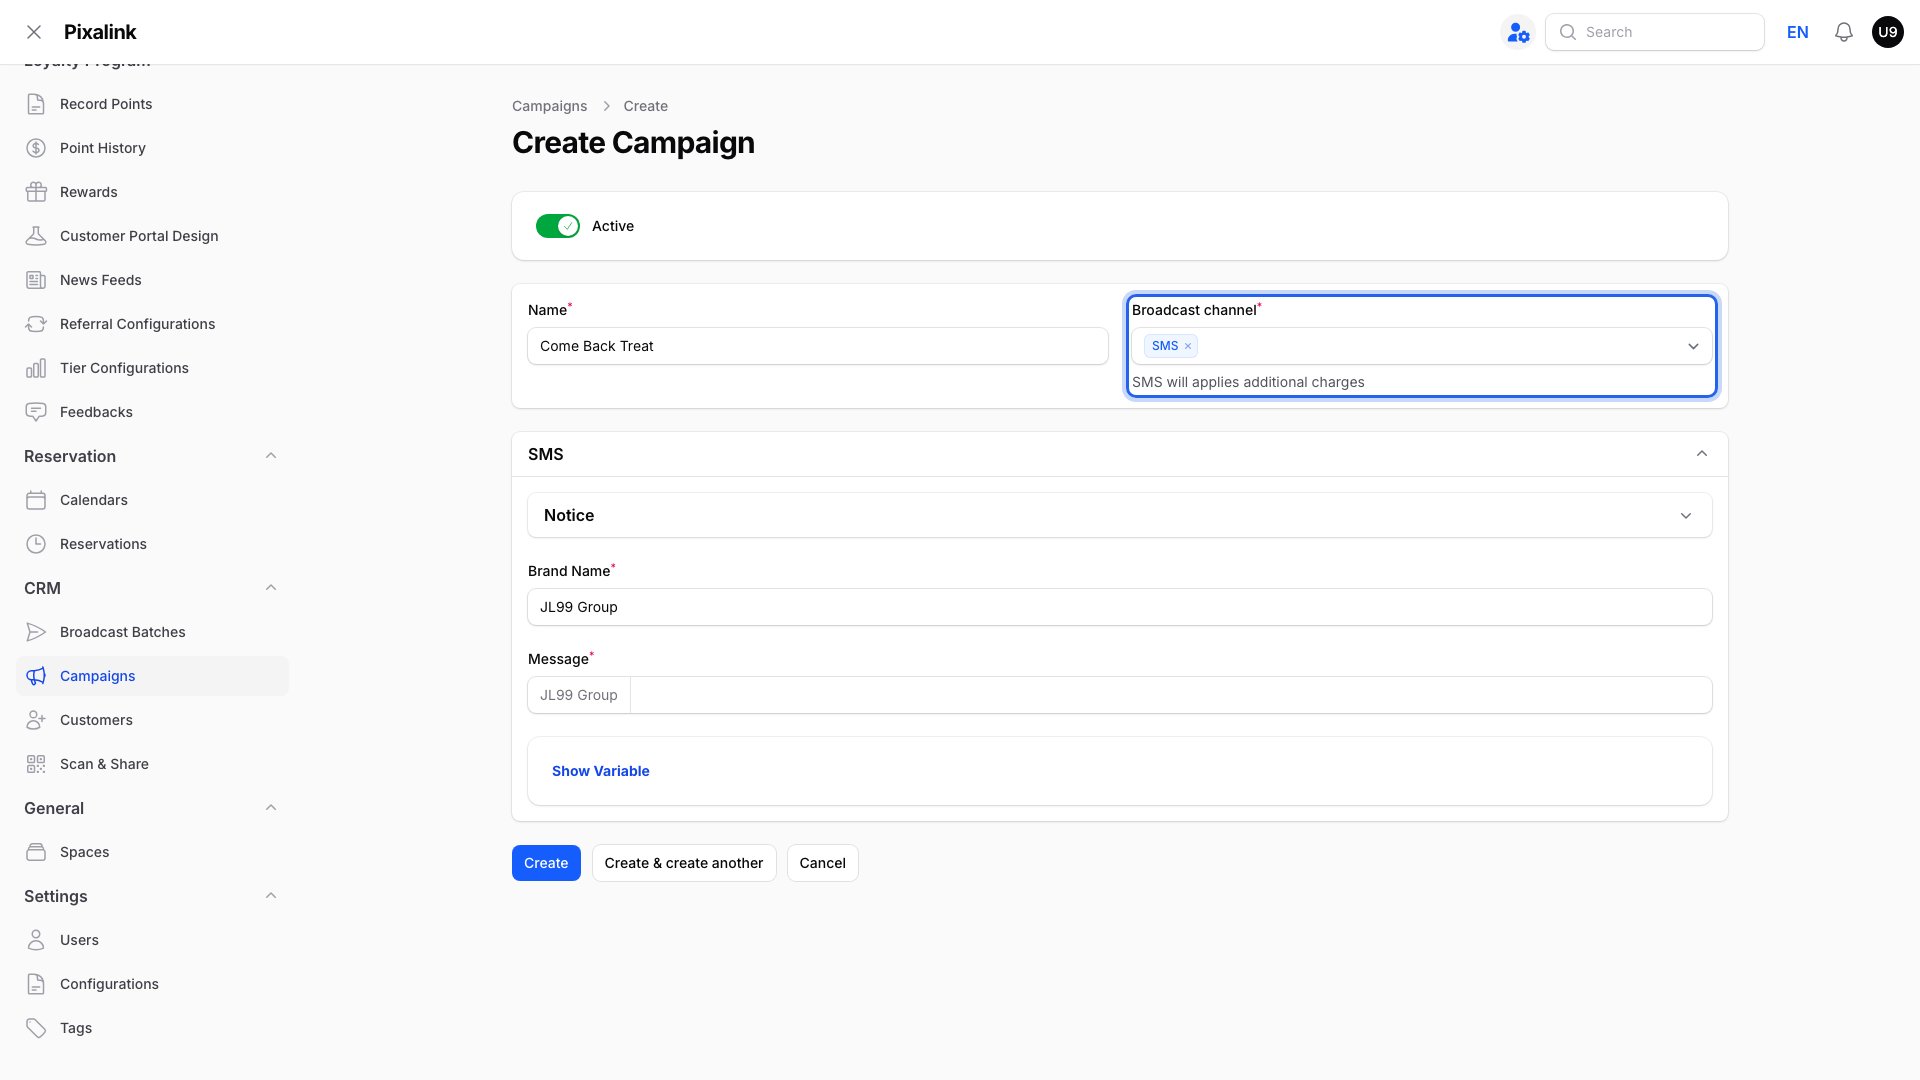Click the Scan & Share QR icon
This screenshot has width=1920, height=1080.
click(36, 764)
